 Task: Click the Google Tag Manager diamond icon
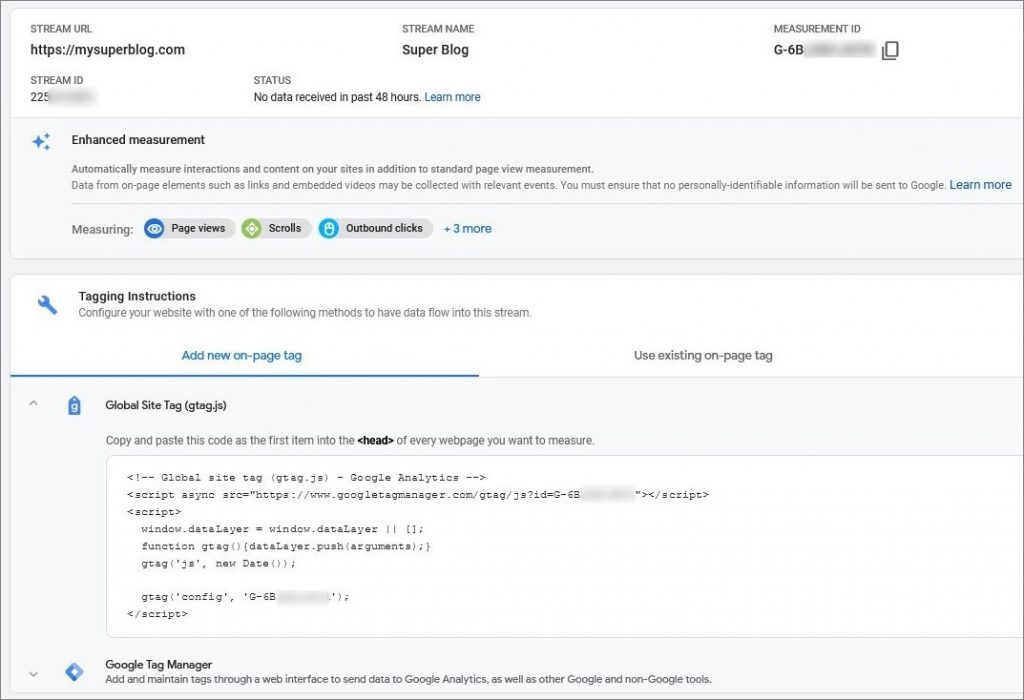[x=74, y=674]
